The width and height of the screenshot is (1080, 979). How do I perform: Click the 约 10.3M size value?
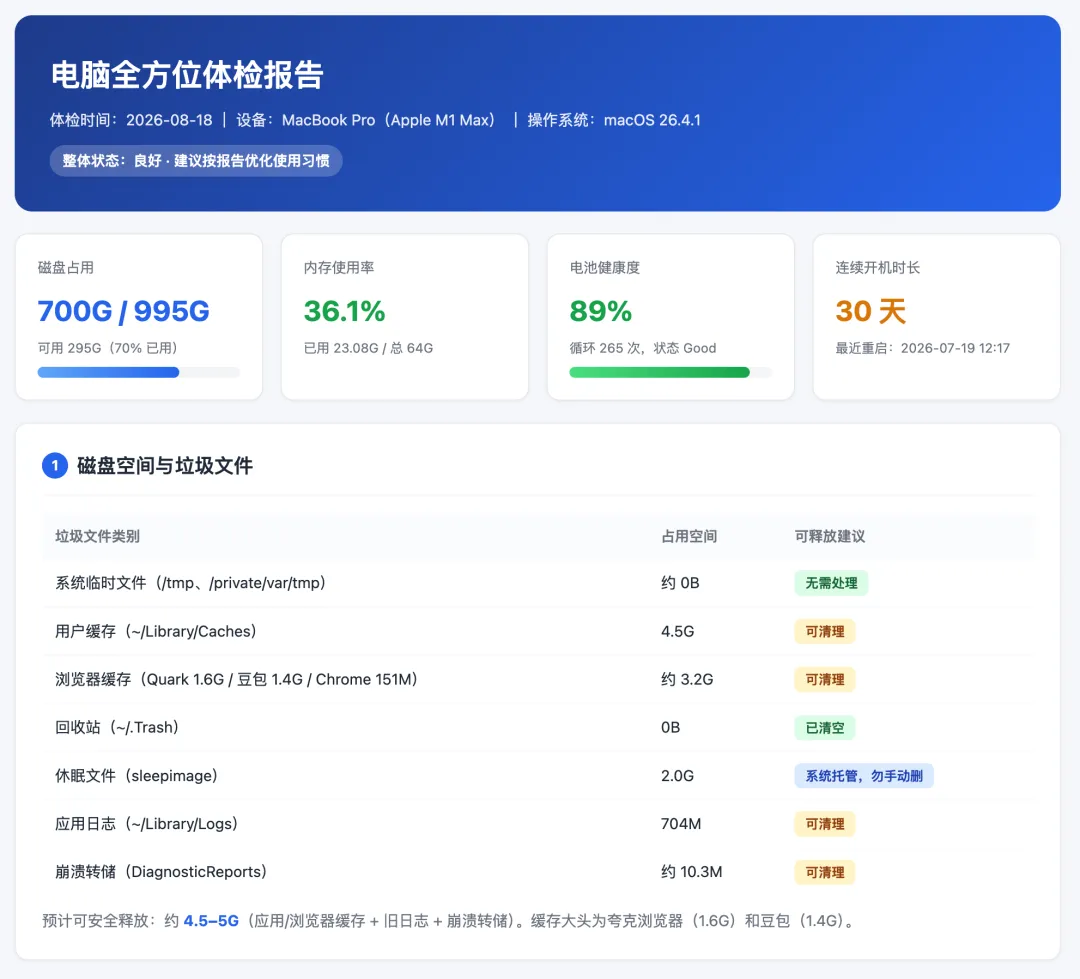click(692, 872)
